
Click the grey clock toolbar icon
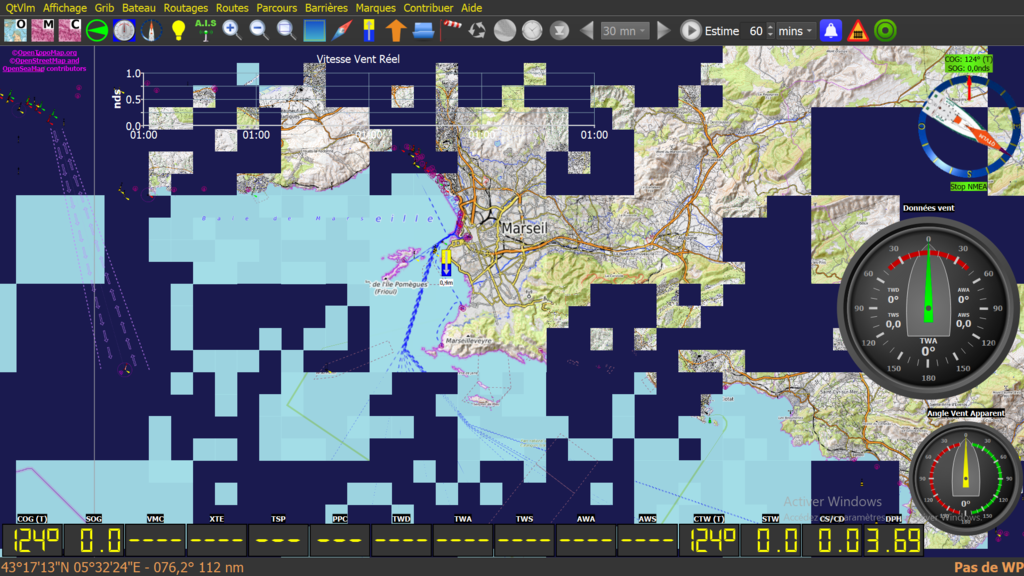click(x=532, y=31)
